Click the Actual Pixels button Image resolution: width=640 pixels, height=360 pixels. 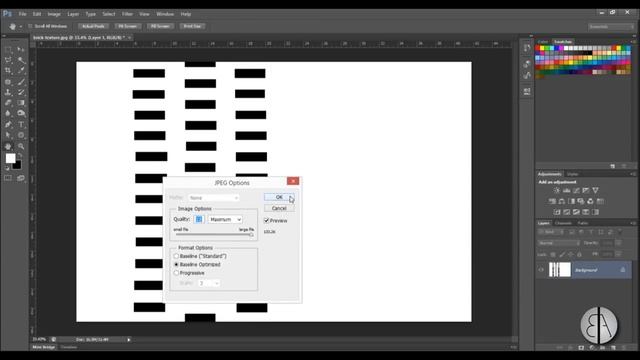93,26
